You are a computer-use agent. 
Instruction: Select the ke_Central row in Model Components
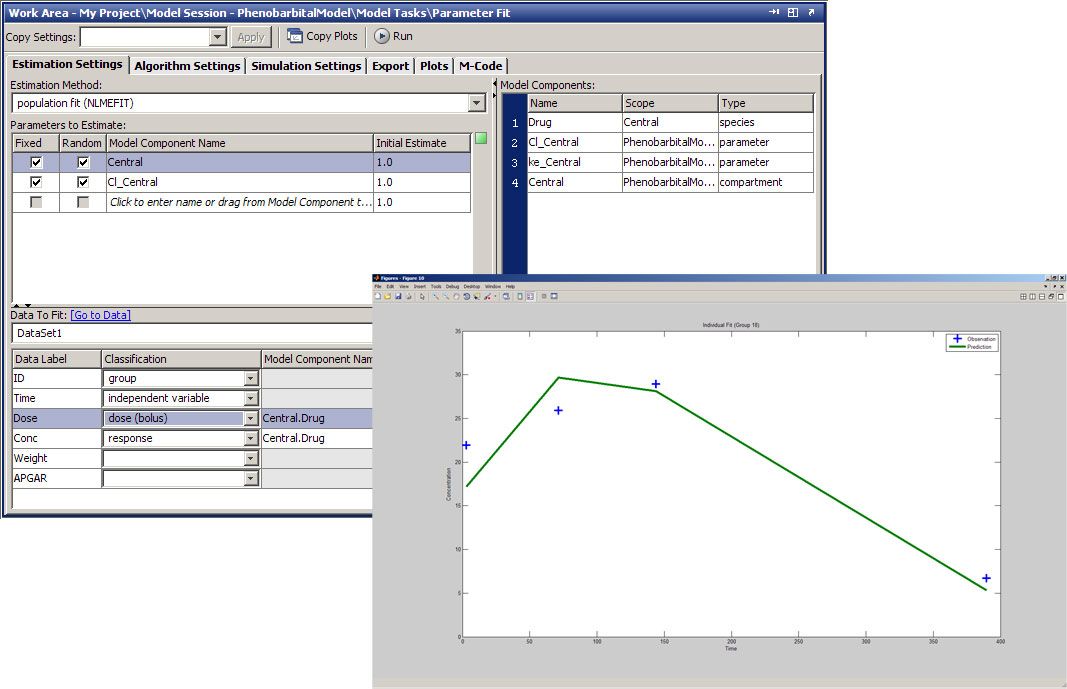[x=670, y=162]
